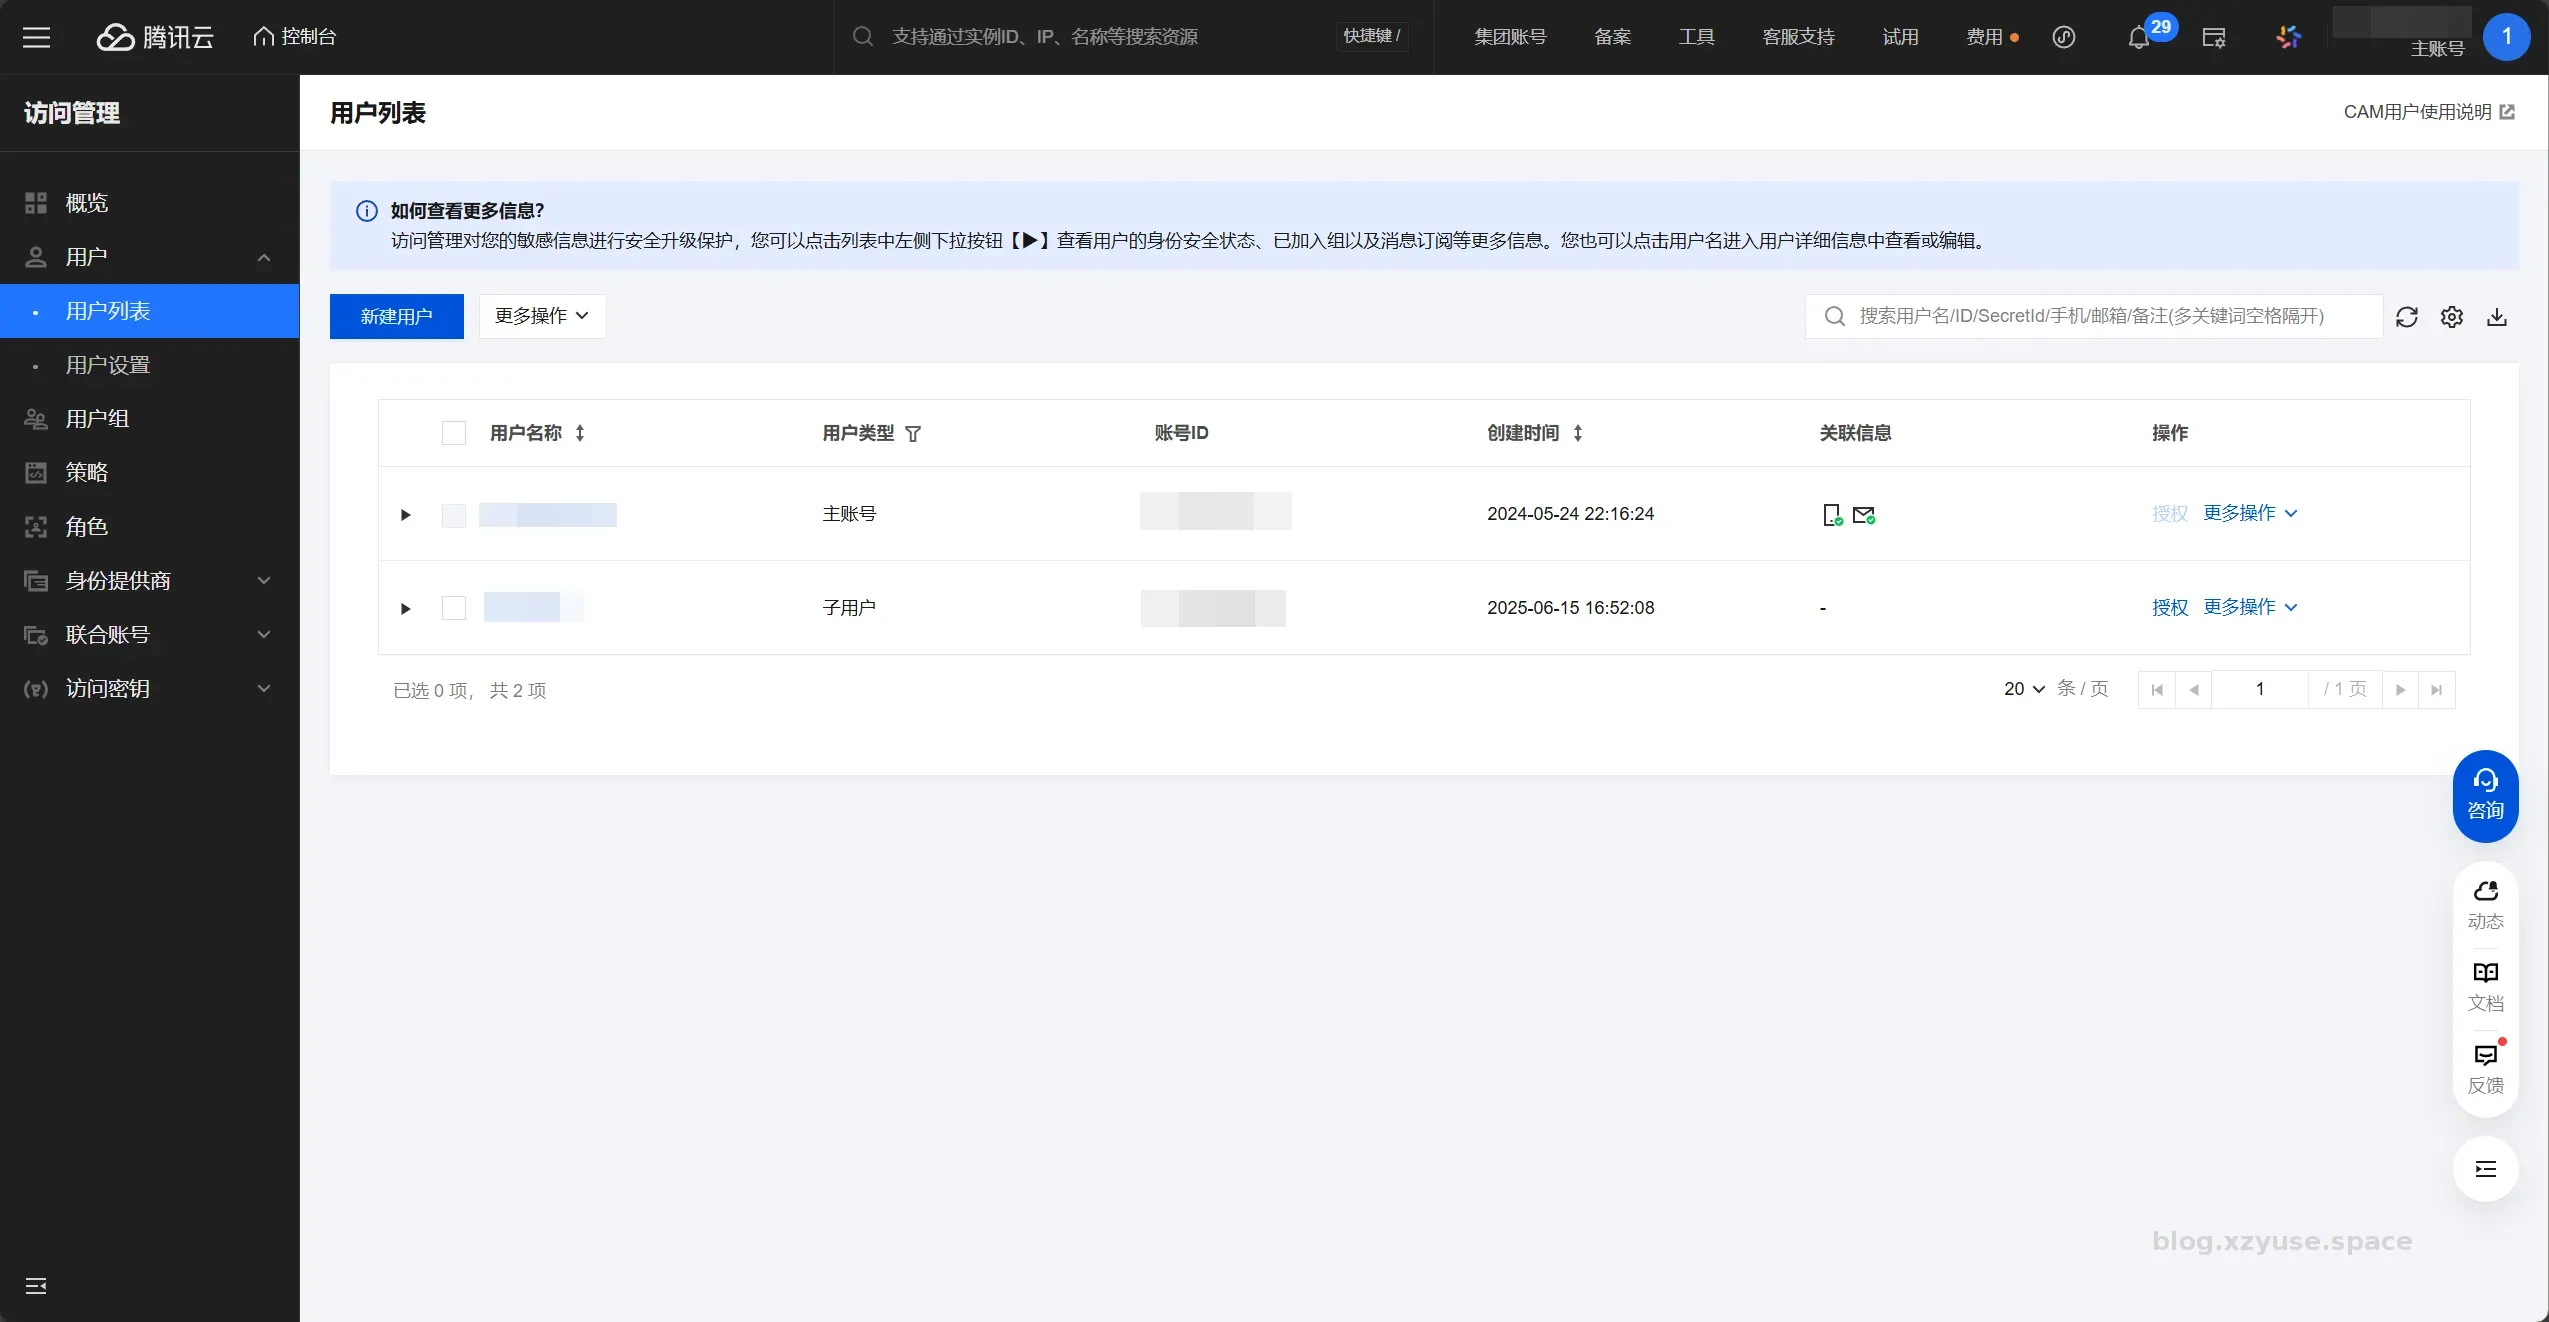Expand the 主账号 row details triangle

tap(405, 515)
